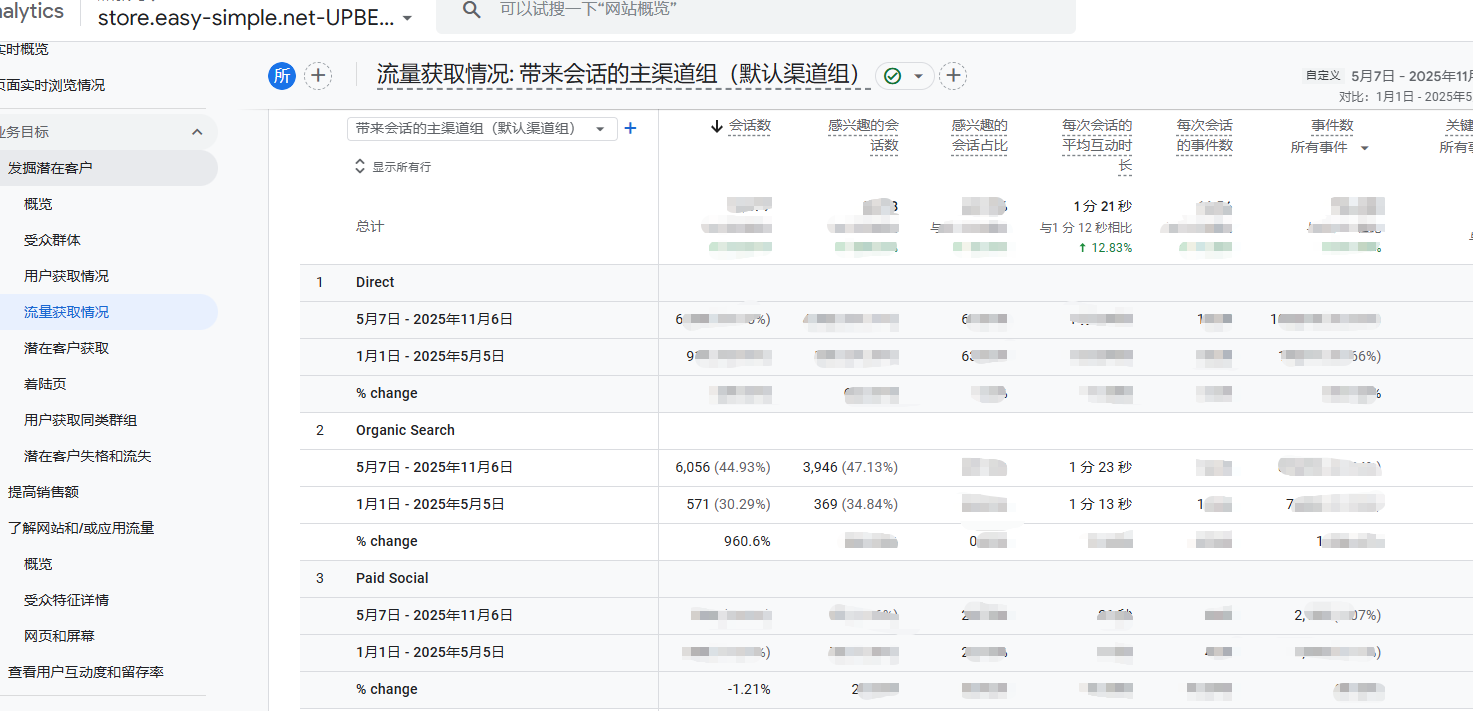The image size is (1473, 711).
Task: Open 用户获取情况 in the sidebar
Action: point(66,276)
